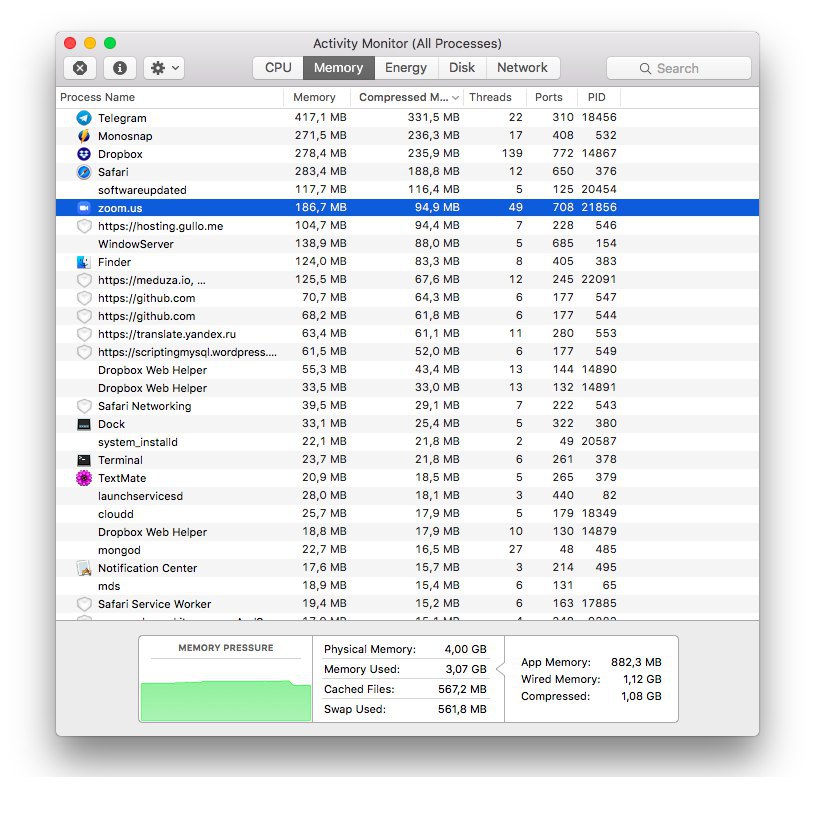The width and height of the screenshot is (815, 816).
Task: Click the Safari Service Worker shield icon
Action: point(84,604)
